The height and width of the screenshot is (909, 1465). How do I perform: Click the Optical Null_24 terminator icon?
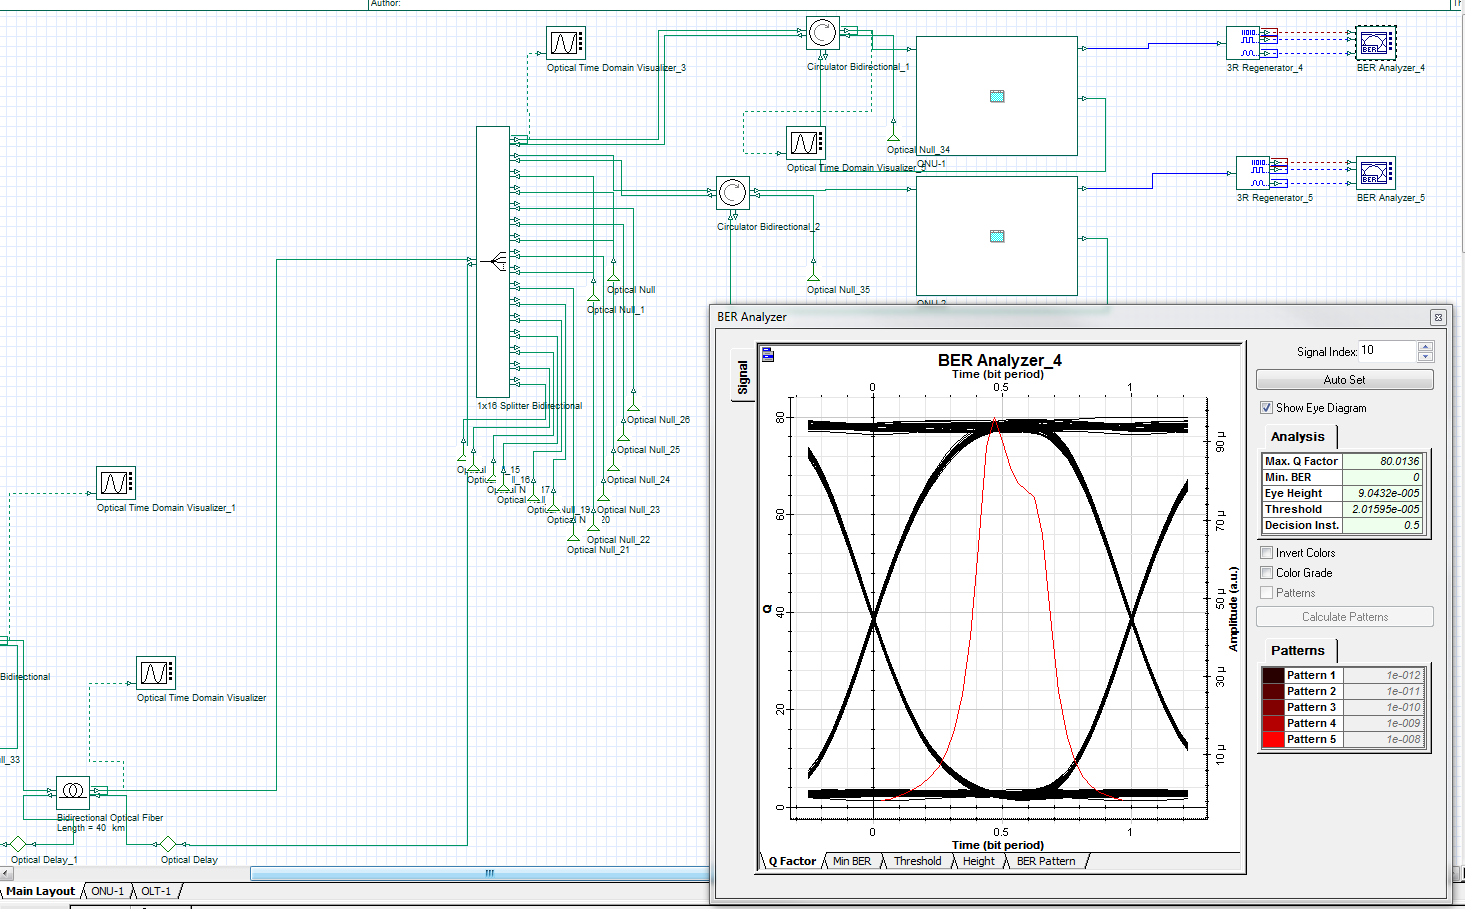pos(613,467)
